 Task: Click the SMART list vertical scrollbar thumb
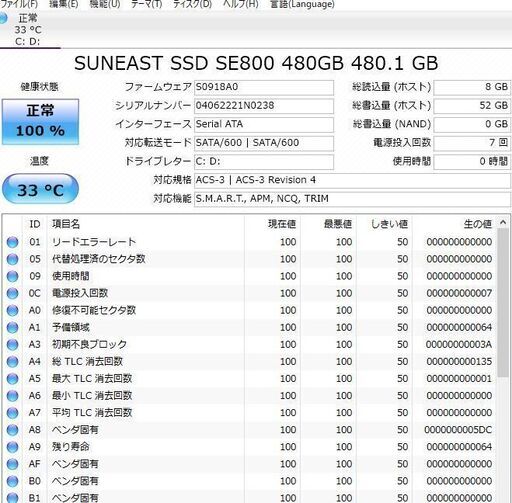[x=503, y=303]
